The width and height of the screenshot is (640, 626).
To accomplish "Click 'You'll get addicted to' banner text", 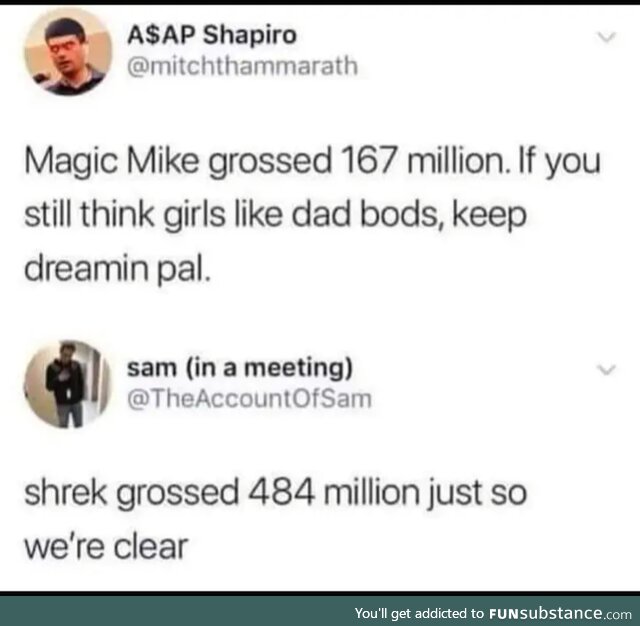I will [419, 613].
